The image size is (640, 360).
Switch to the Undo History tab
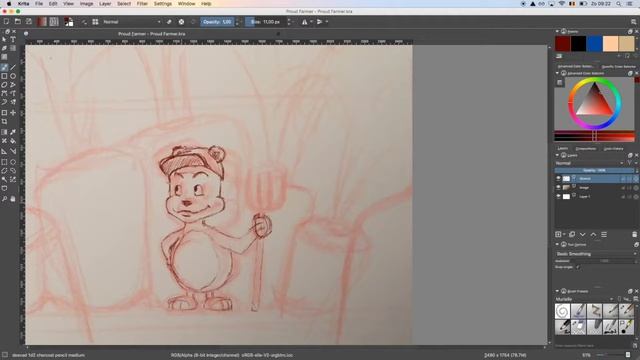[x=613, y=149]
